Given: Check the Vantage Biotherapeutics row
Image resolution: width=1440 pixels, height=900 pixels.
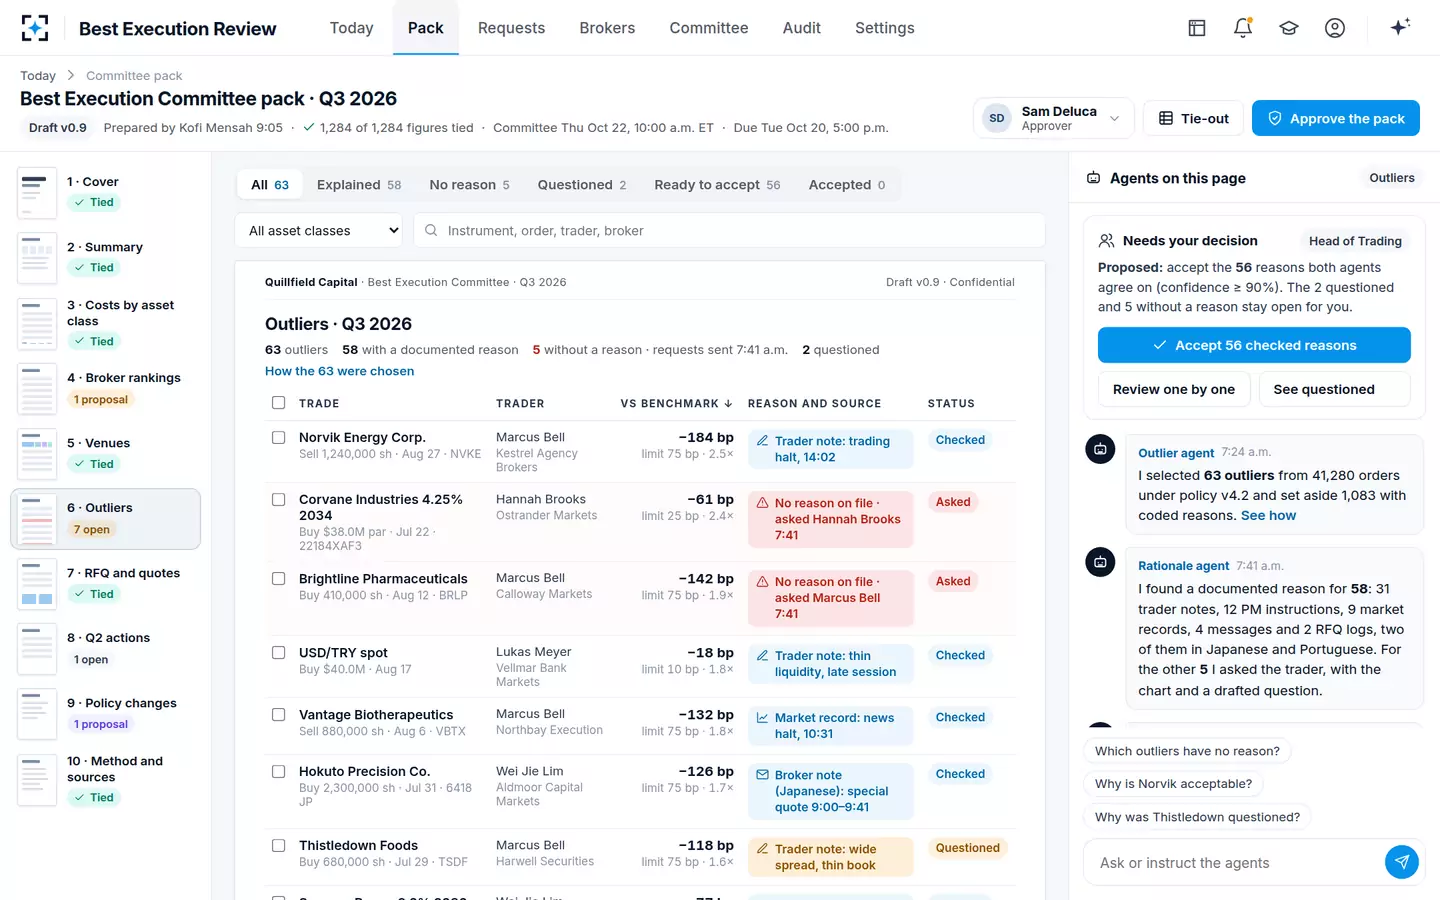Looking at the screenshot, I should [278, 714].
